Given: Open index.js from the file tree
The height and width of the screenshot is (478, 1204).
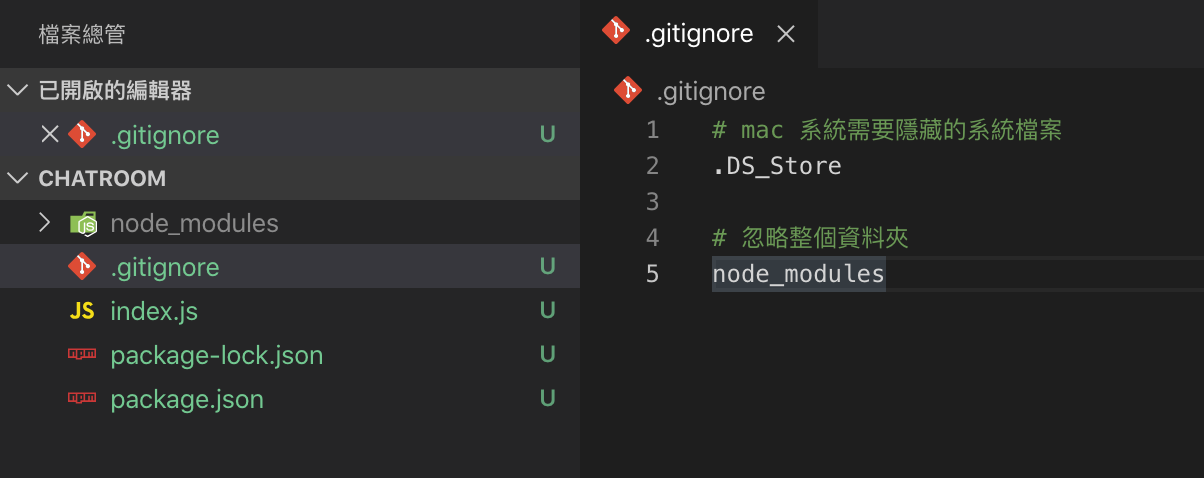Looking at the screenshot, I should tap(154, 311).
